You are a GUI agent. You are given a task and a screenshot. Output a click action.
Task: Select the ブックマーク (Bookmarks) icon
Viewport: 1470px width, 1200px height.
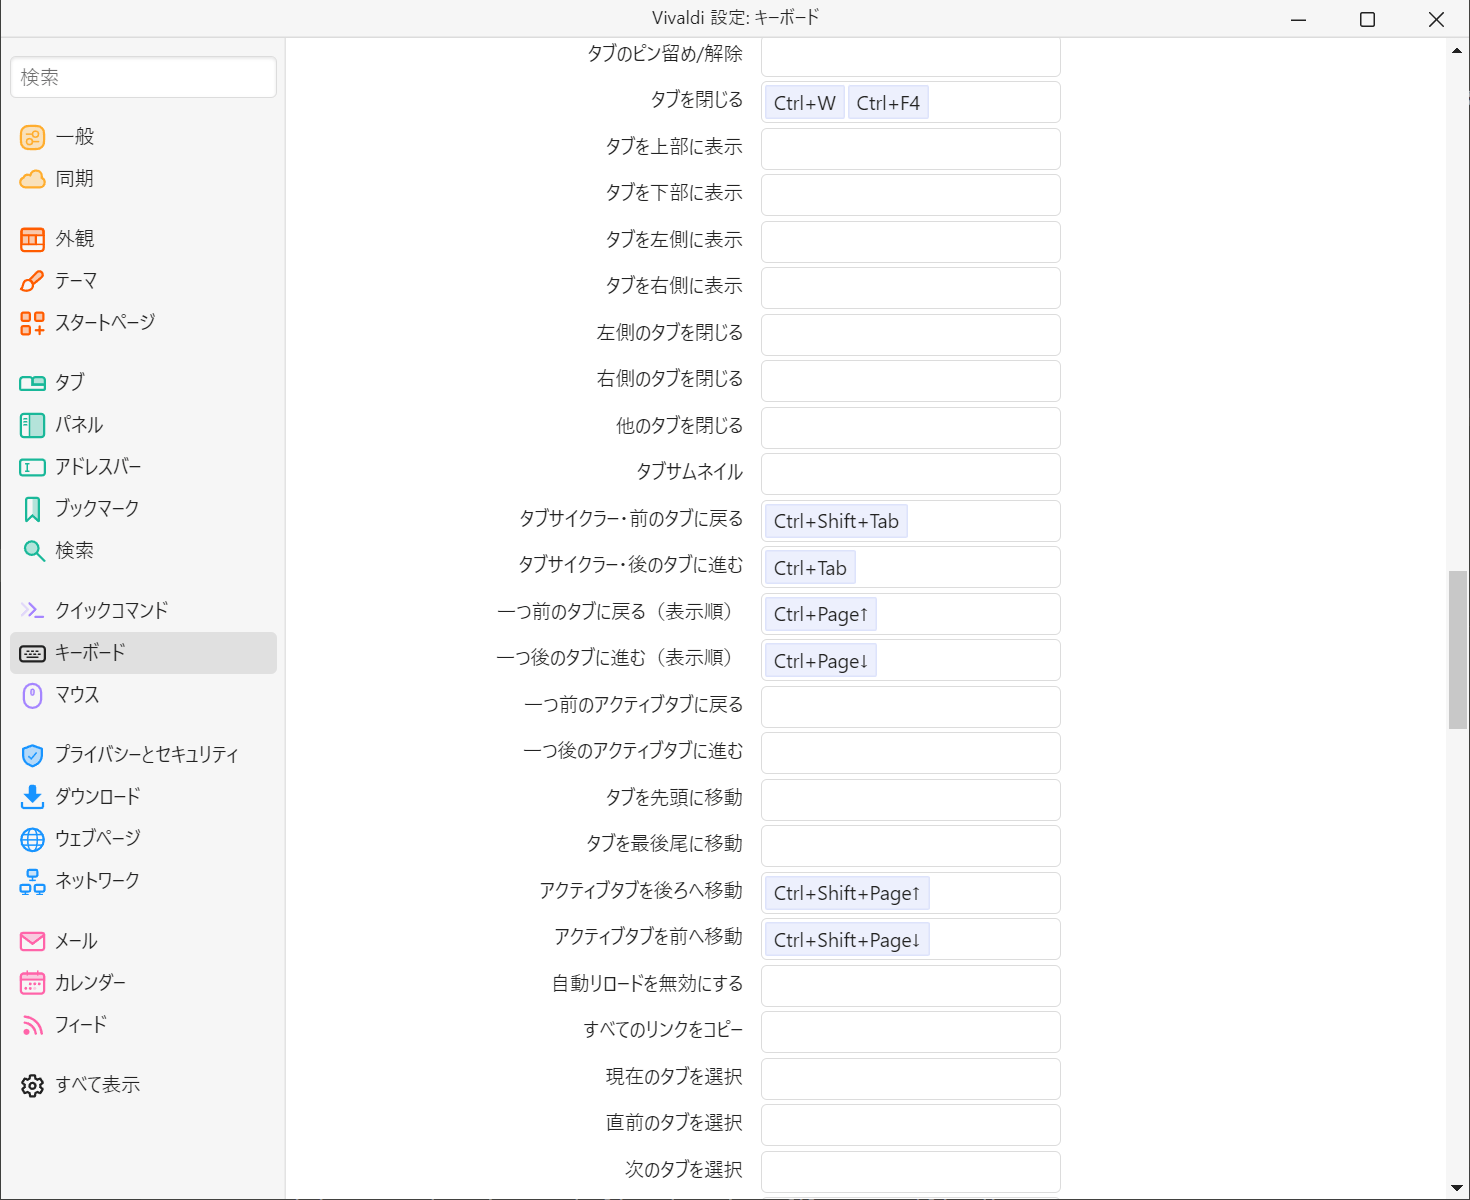click(32, 509)
